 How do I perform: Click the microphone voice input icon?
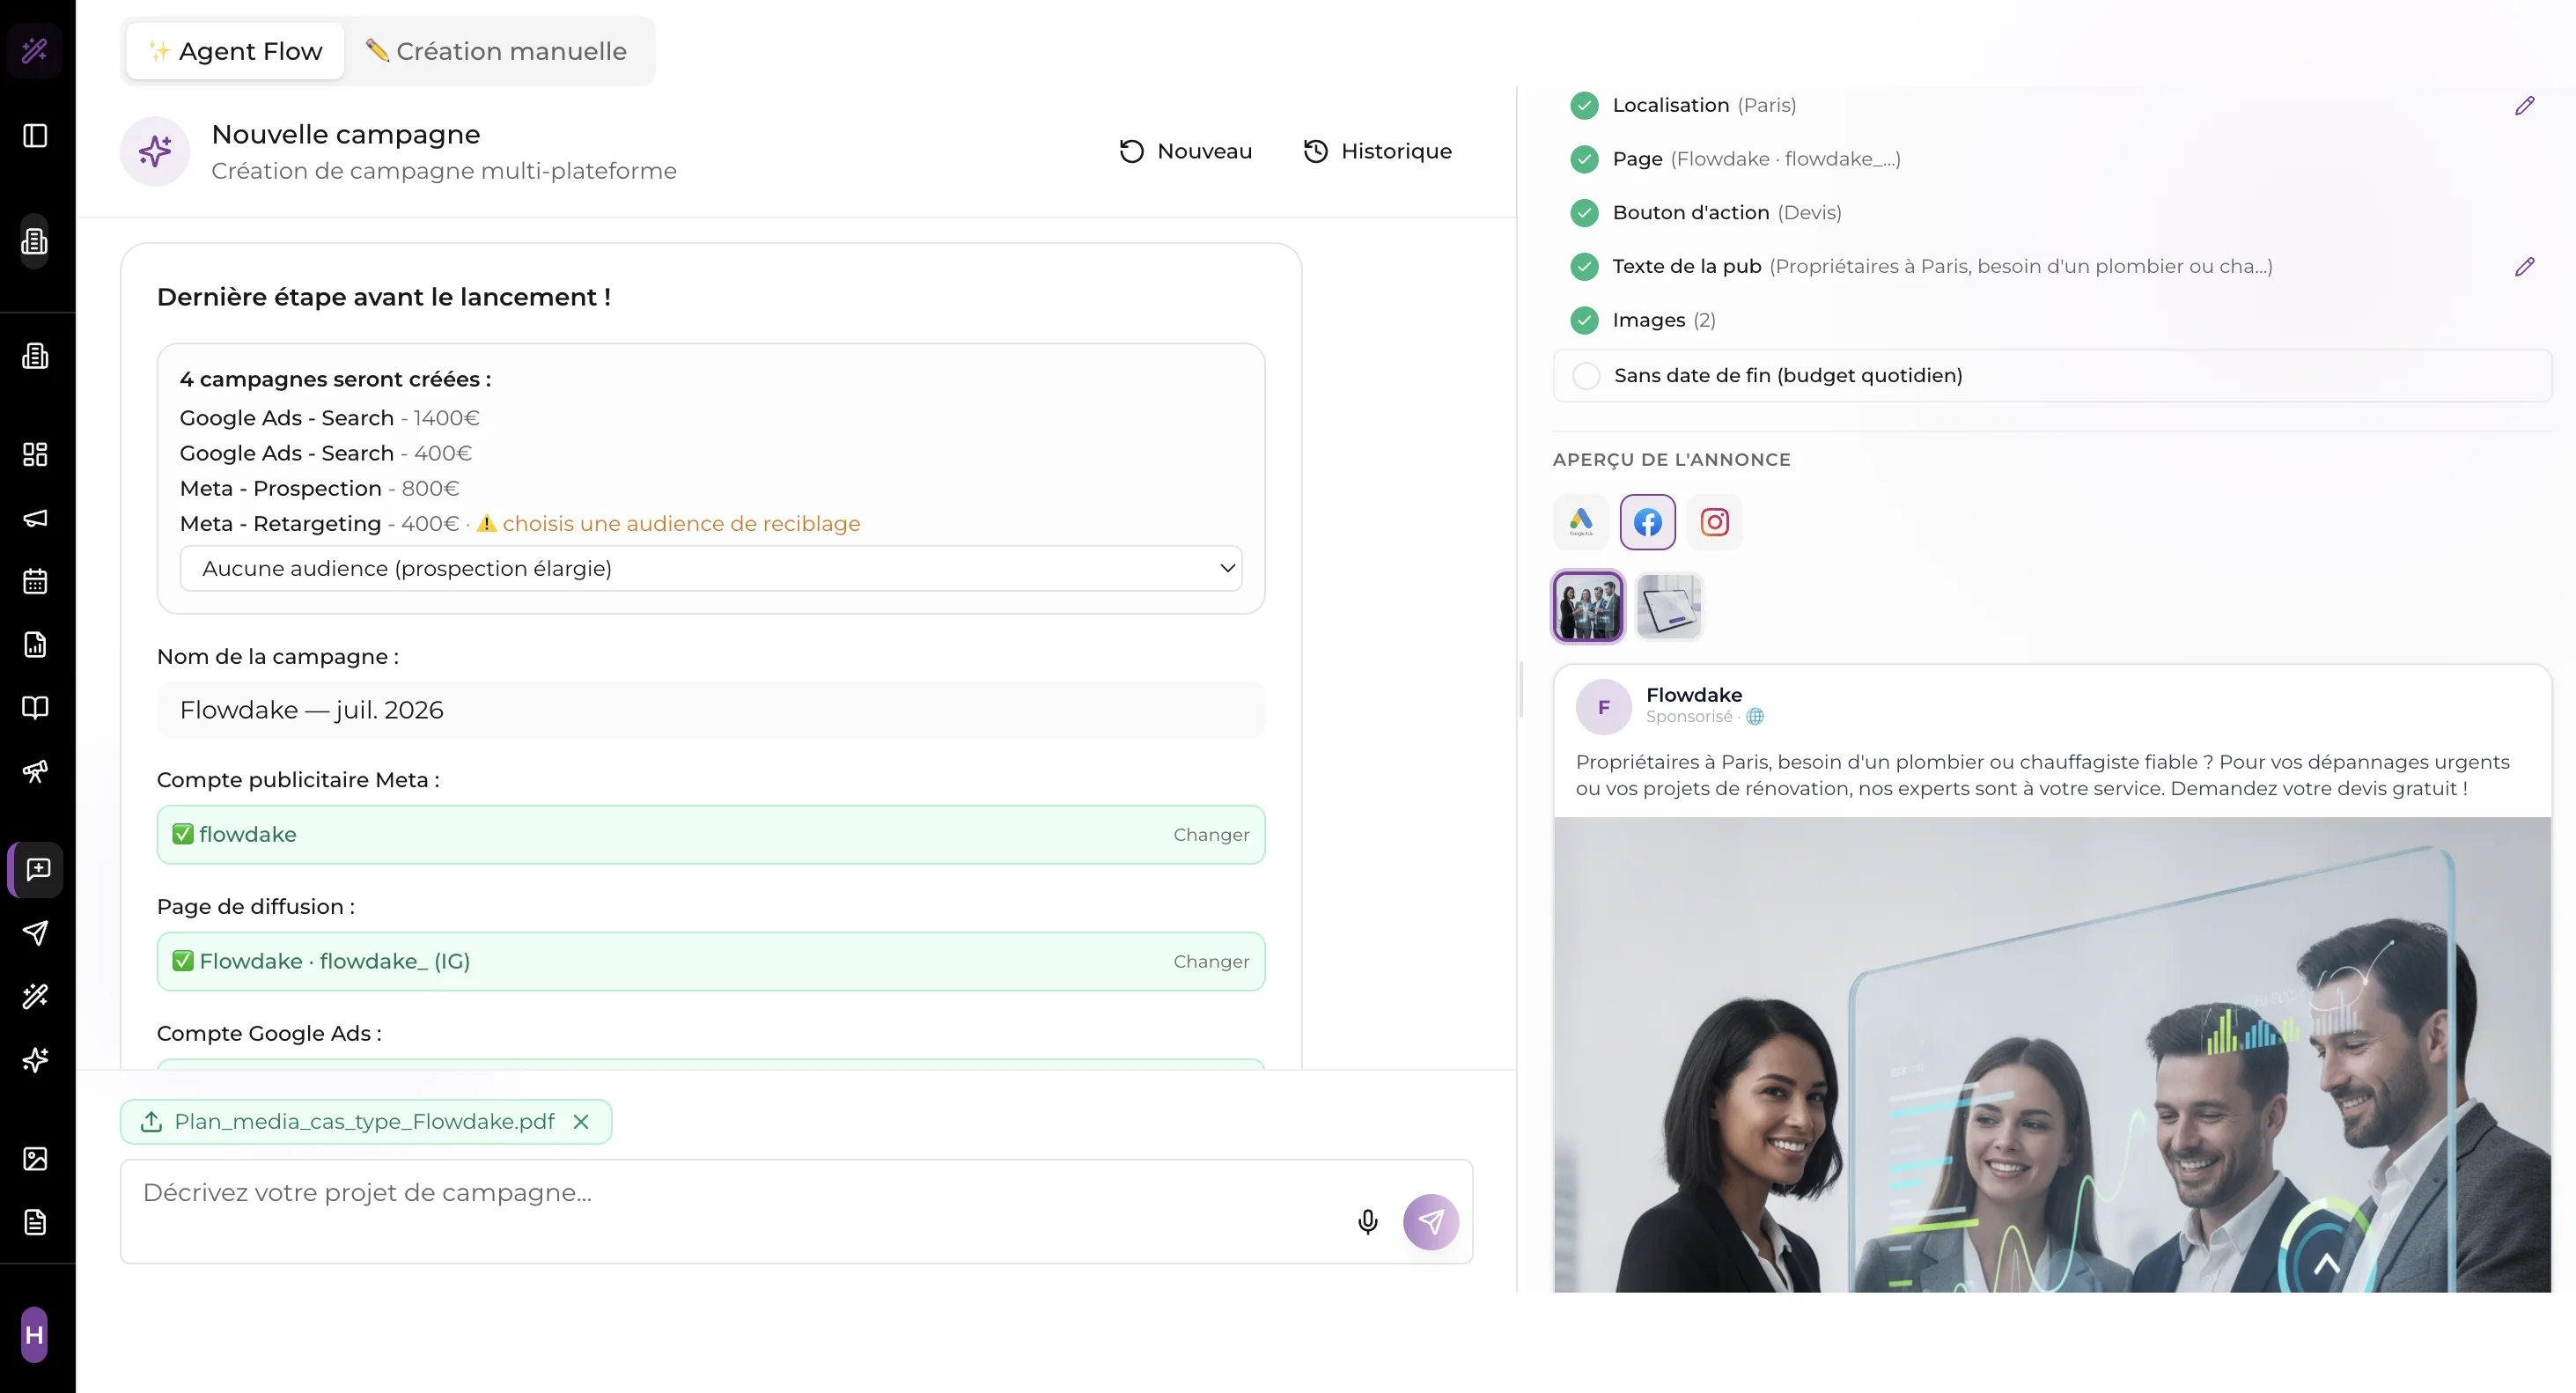point(1368,1222)
